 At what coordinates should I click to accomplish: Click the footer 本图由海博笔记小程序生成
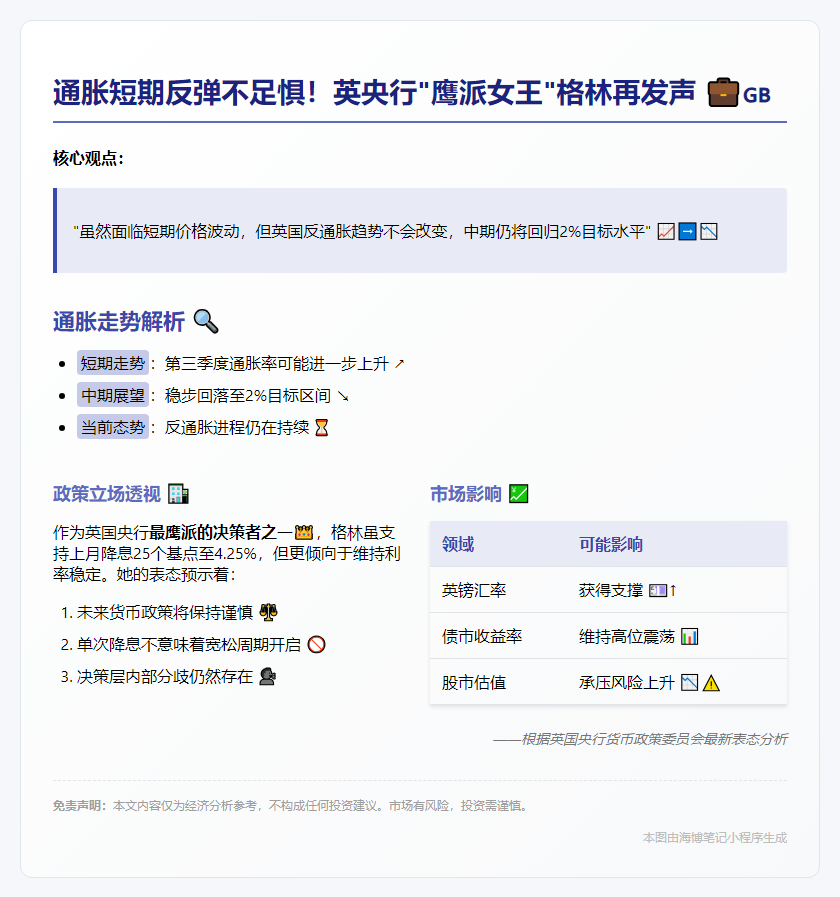(x=715, y=838)
